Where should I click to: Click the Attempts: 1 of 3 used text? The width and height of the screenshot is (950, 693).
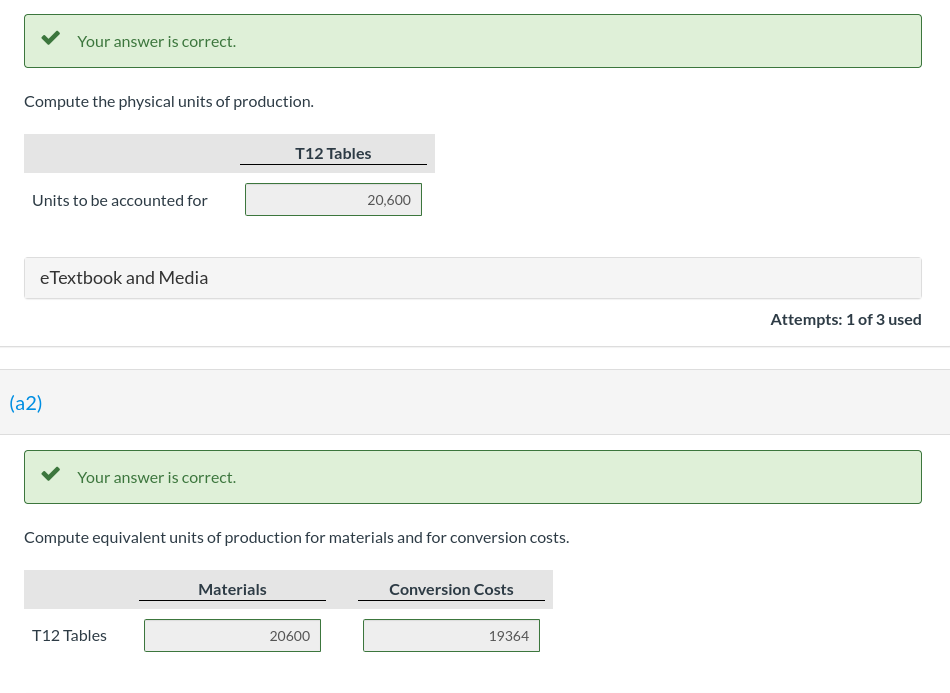click(x=846, y=319)
